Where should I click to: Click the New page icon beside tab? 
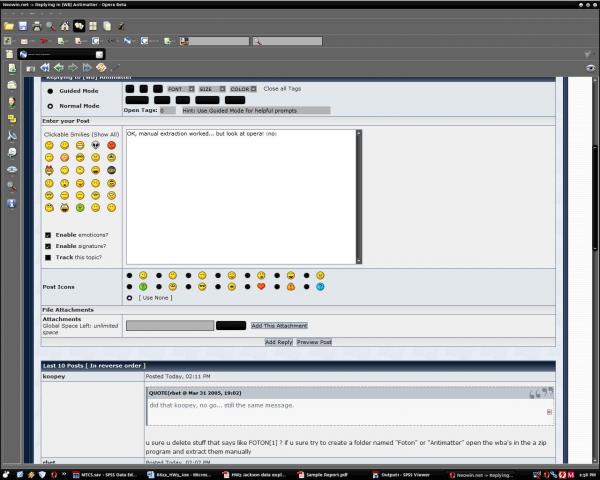point(9,54)
